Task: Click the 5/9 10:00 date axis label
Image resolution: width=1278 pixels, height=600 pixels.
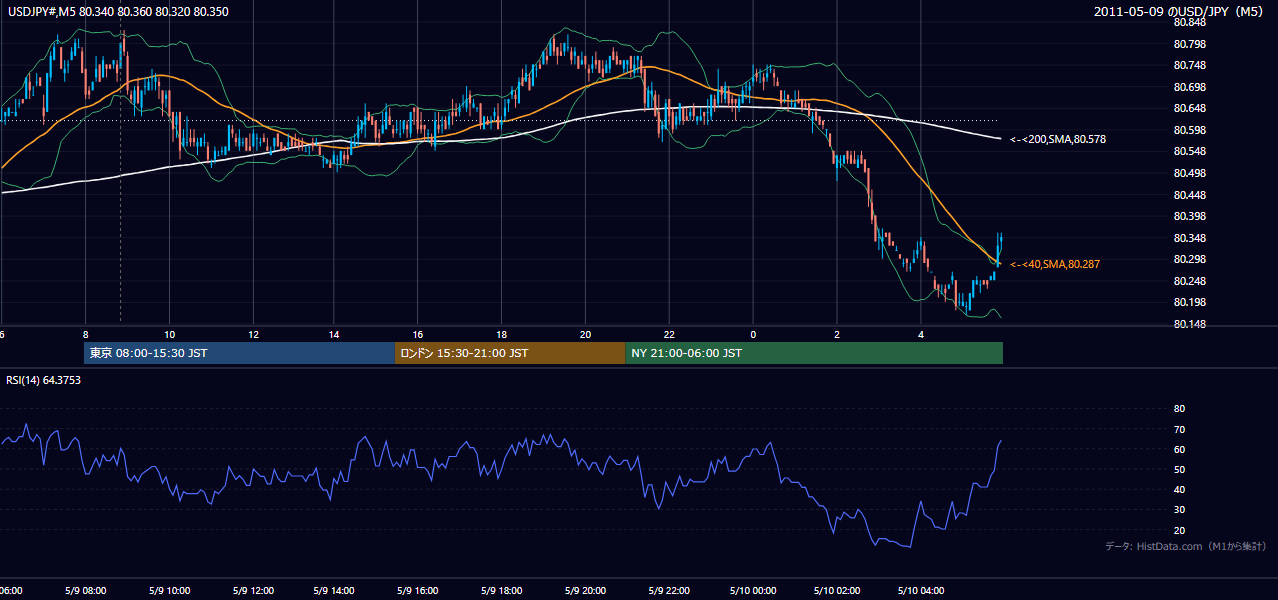Action: coord(169,590)
